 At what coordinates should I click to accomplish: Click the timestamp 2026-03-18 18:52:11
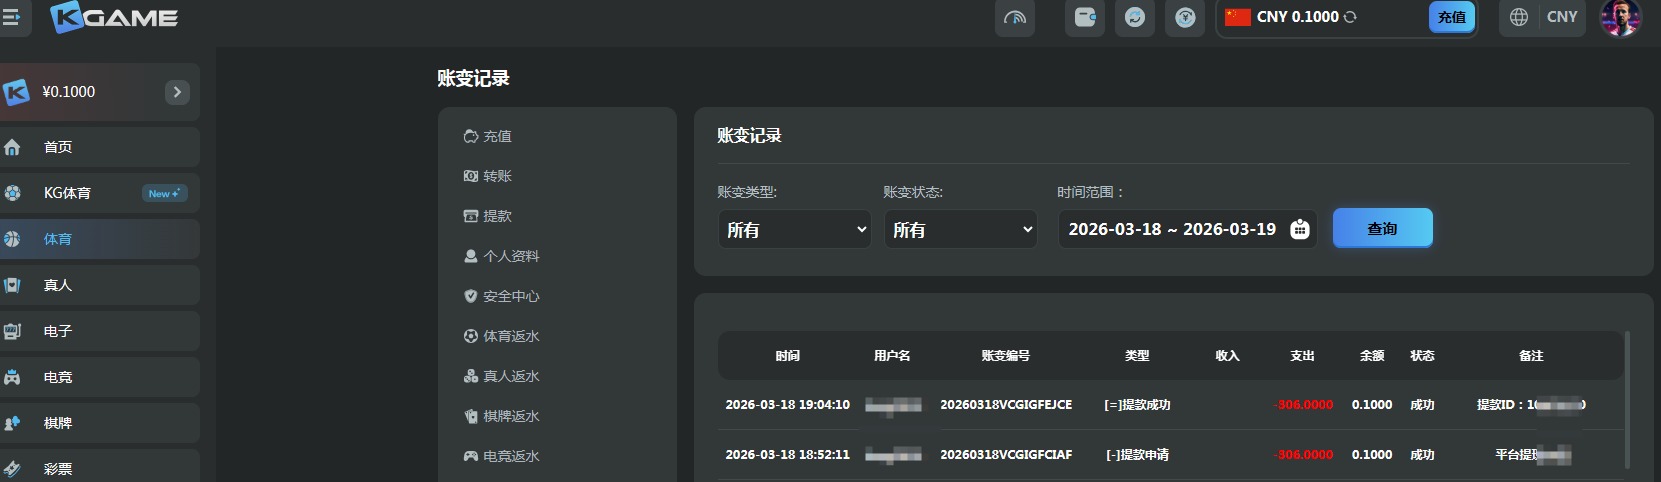787,455
